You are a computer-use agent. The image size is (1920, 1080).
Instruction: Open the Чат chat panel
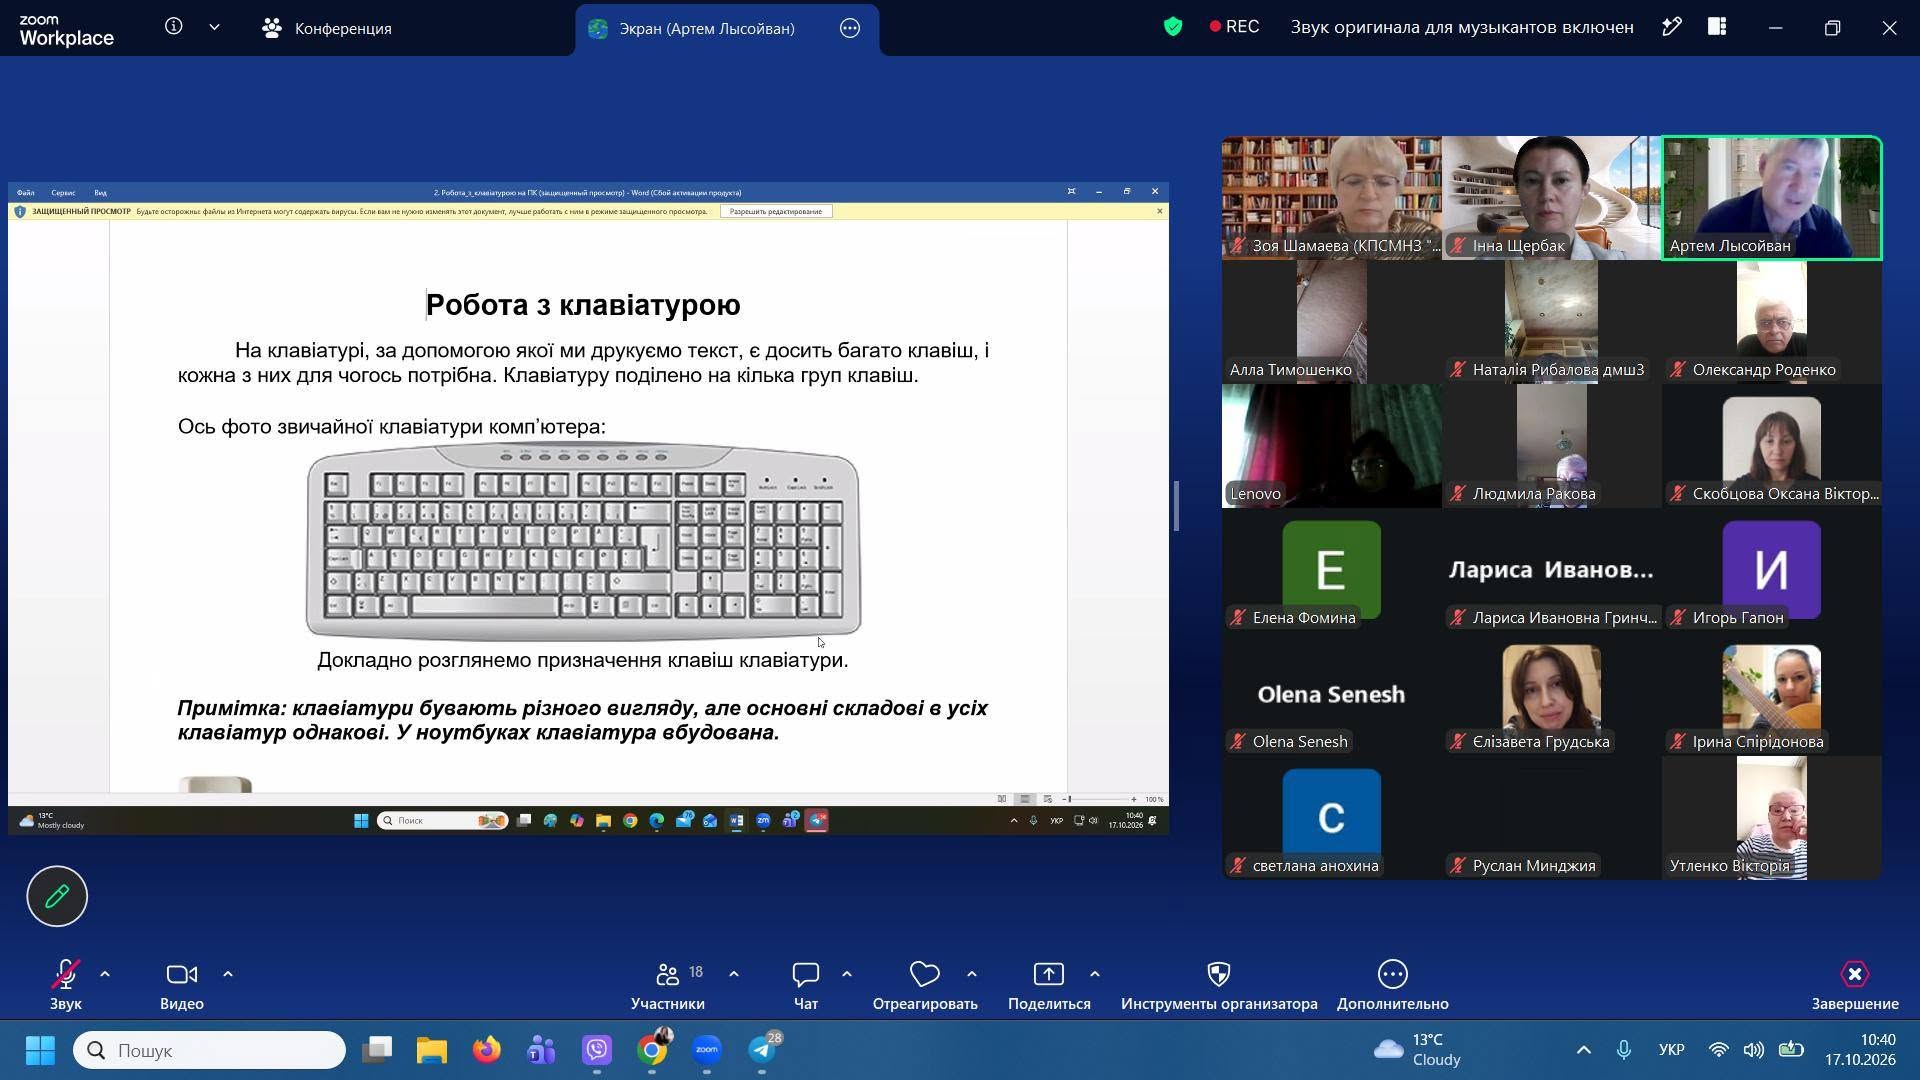805,985
